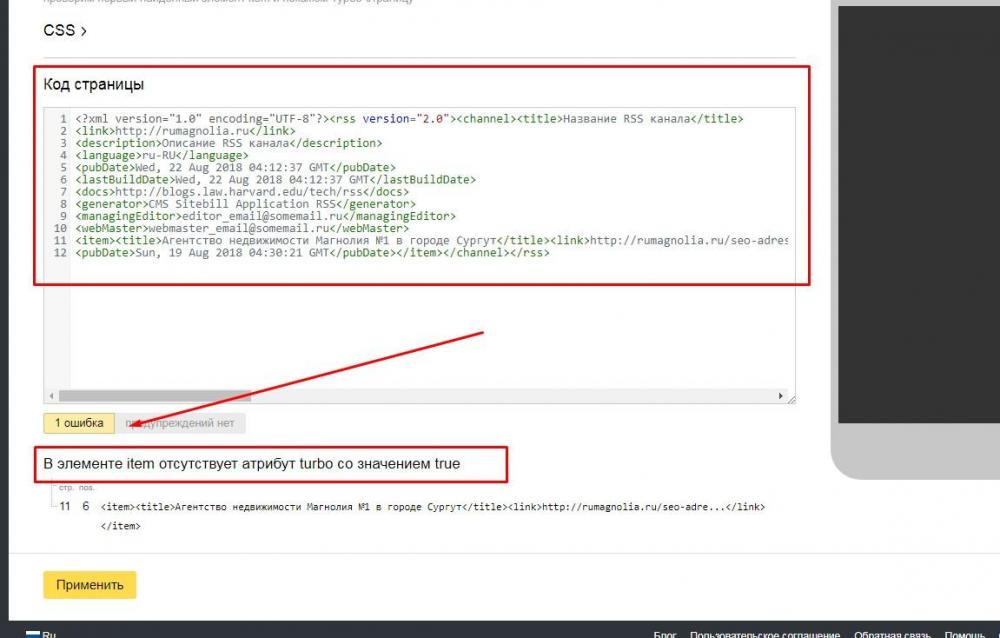Switch to "предупреждений нет" warnings tab

(x=181, y=423)
